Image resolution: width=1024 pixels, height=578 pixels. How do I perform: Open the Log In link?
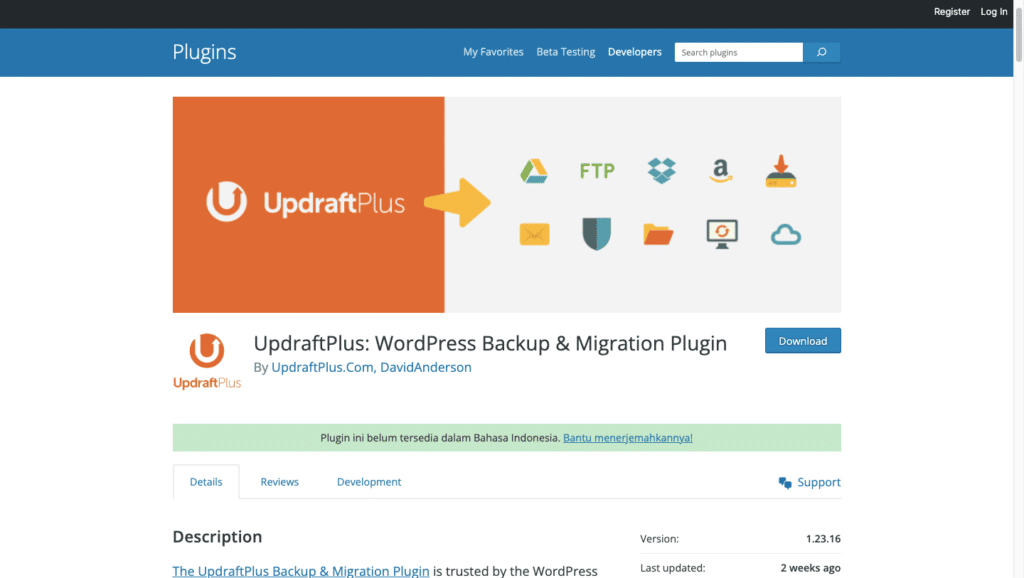coord(994,12)
